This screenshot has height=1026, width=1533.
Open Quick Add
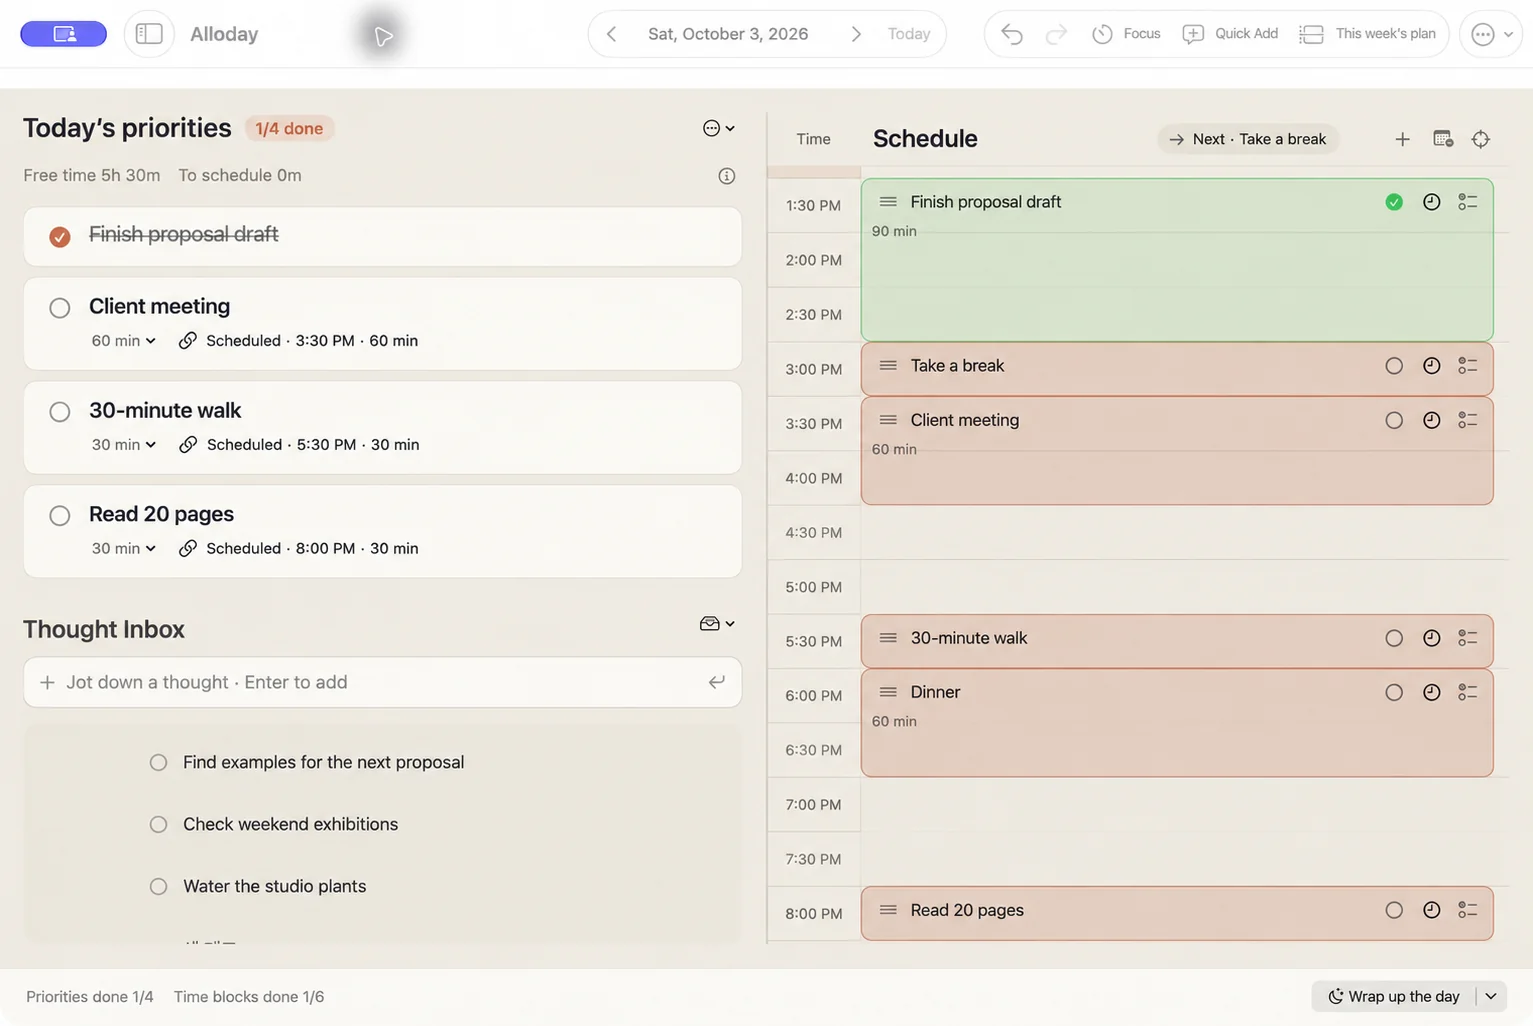coord(1230,34)
